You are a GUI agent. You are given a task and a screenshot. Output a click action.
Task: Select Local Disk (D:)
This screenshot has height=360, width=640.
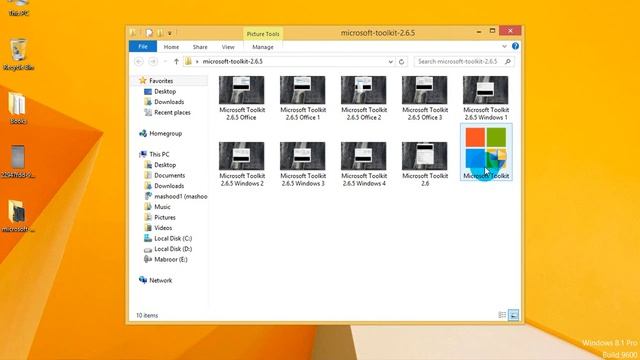point(173,249)
